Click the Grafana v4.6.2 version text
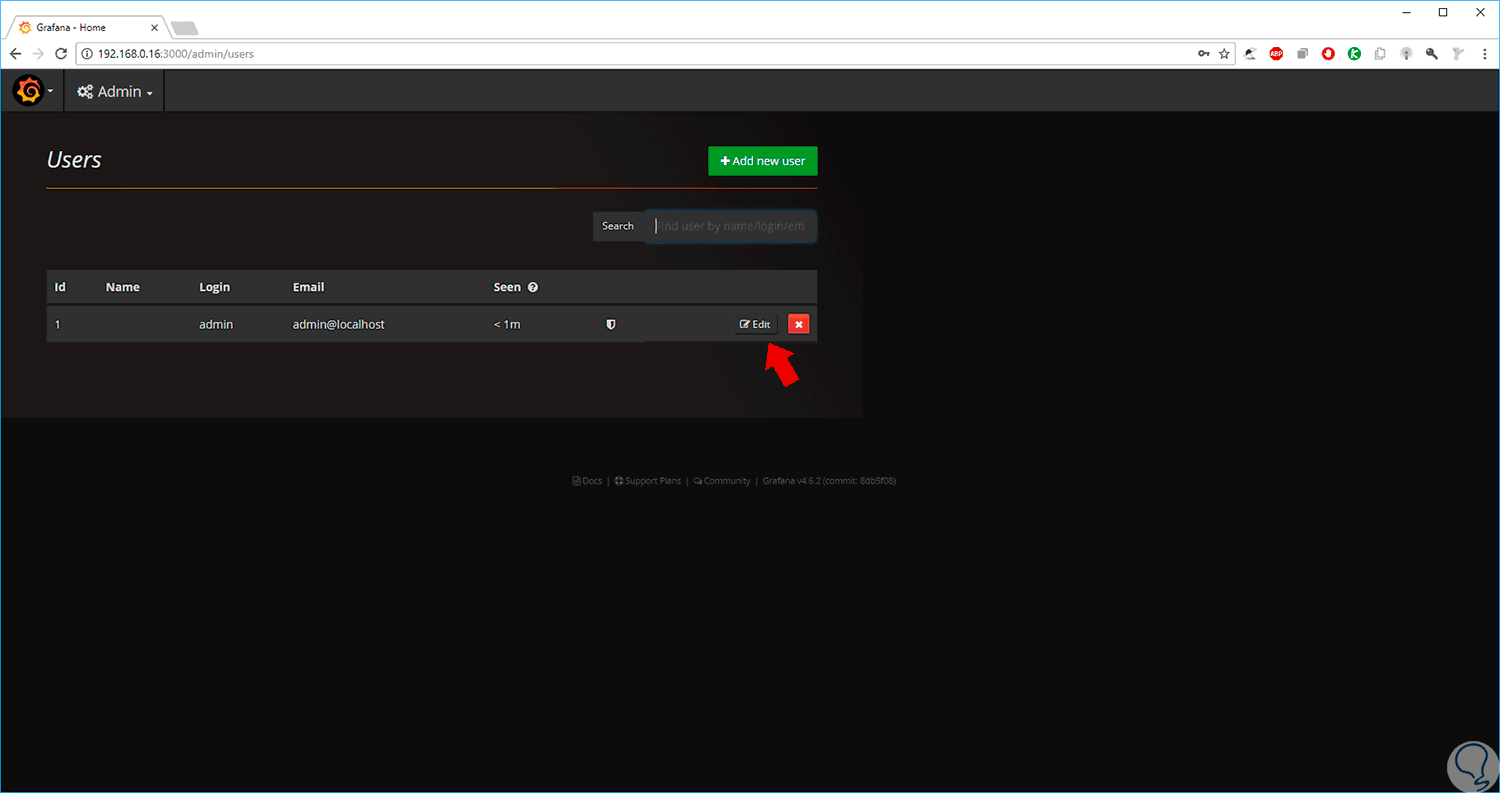This screenshot has width=1500, height=793. pos(829,481)
